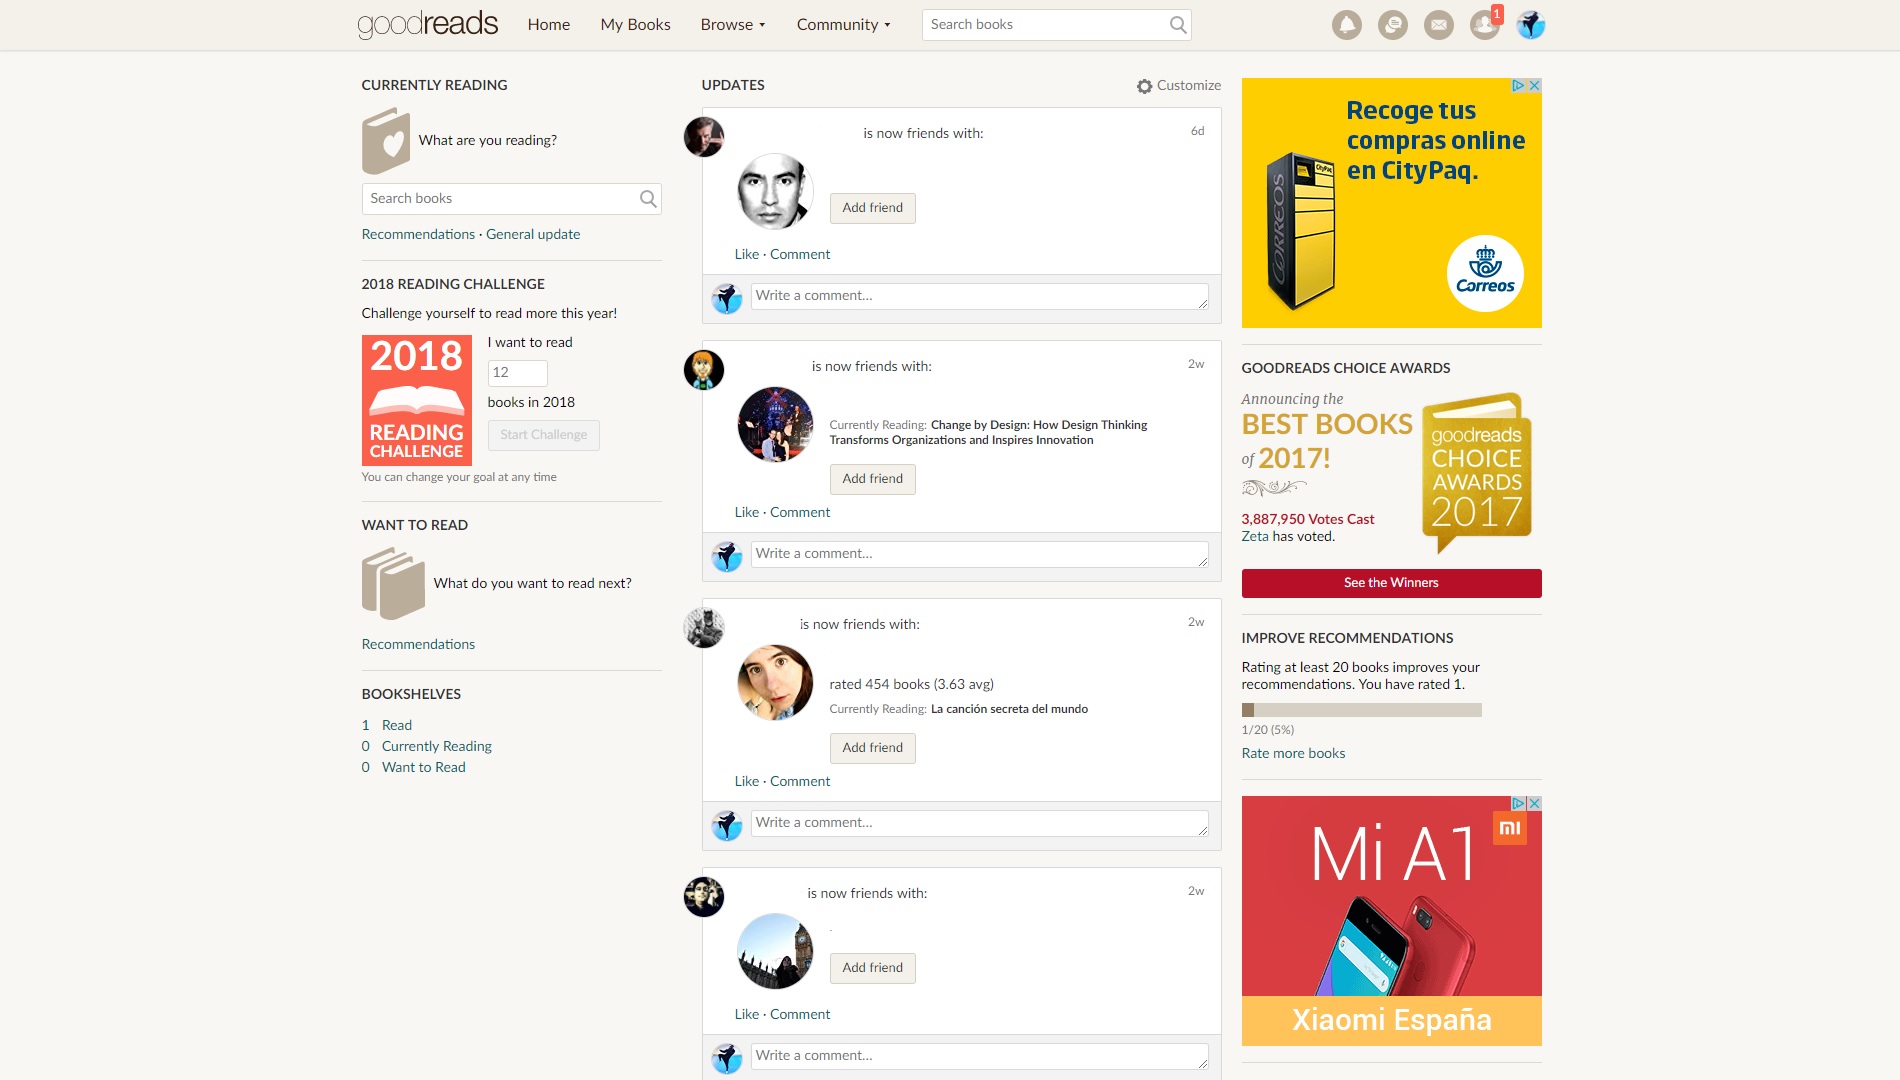Click the Goodreads logo
The image size is (1900, 1080).
427,24
